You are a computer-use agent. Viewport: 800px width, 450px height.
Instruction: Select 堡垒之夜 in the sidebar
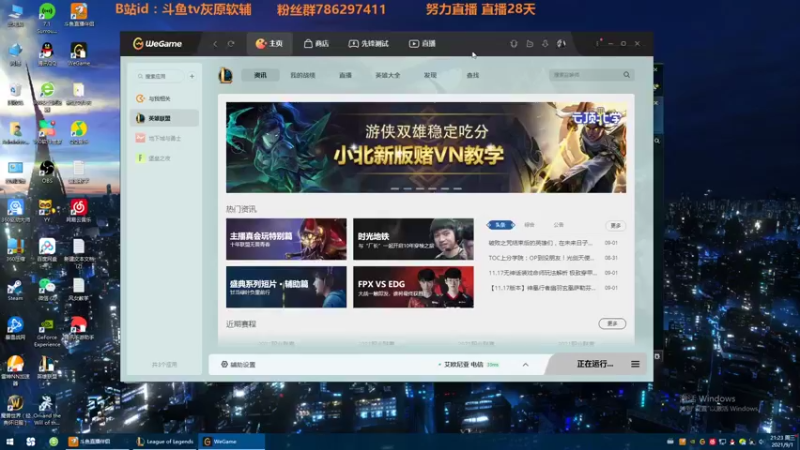[164, 158]
